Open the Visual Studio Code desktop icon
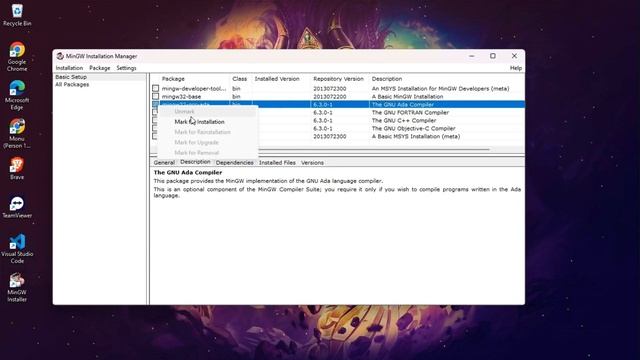 pos(17,248)
